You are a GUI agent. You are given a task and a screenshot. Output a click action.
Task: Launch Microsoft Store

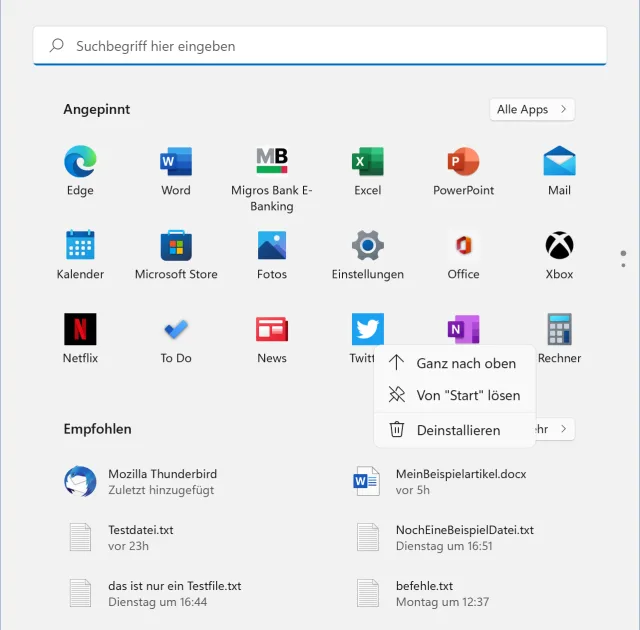tap(176, 255)
